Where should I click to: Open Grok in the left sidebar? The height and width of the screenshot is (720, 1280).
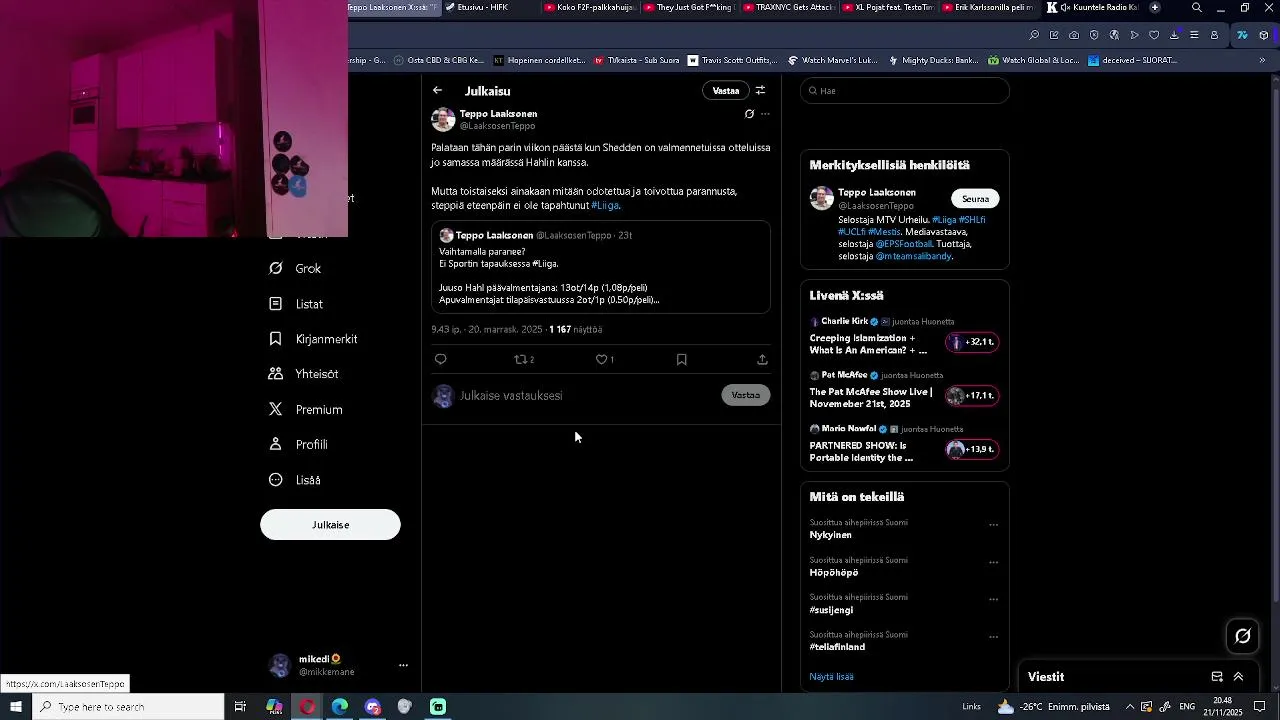295,268
